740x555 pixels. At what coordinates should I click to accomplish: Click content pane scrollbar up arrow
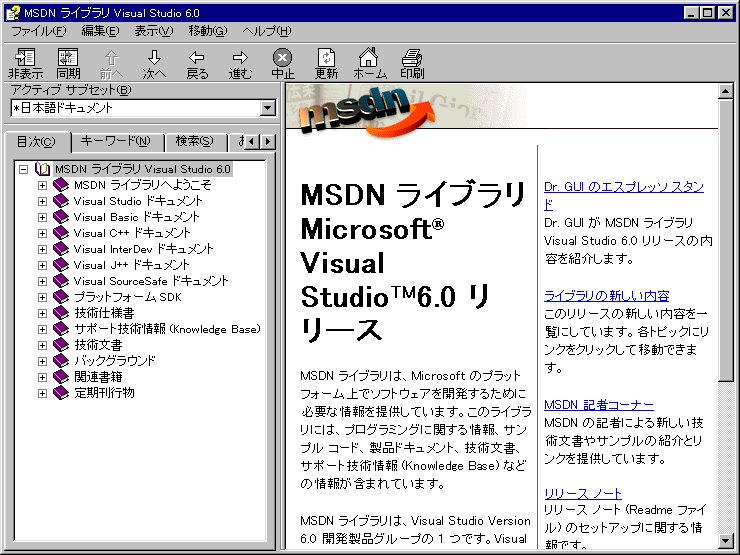[725, 91]
